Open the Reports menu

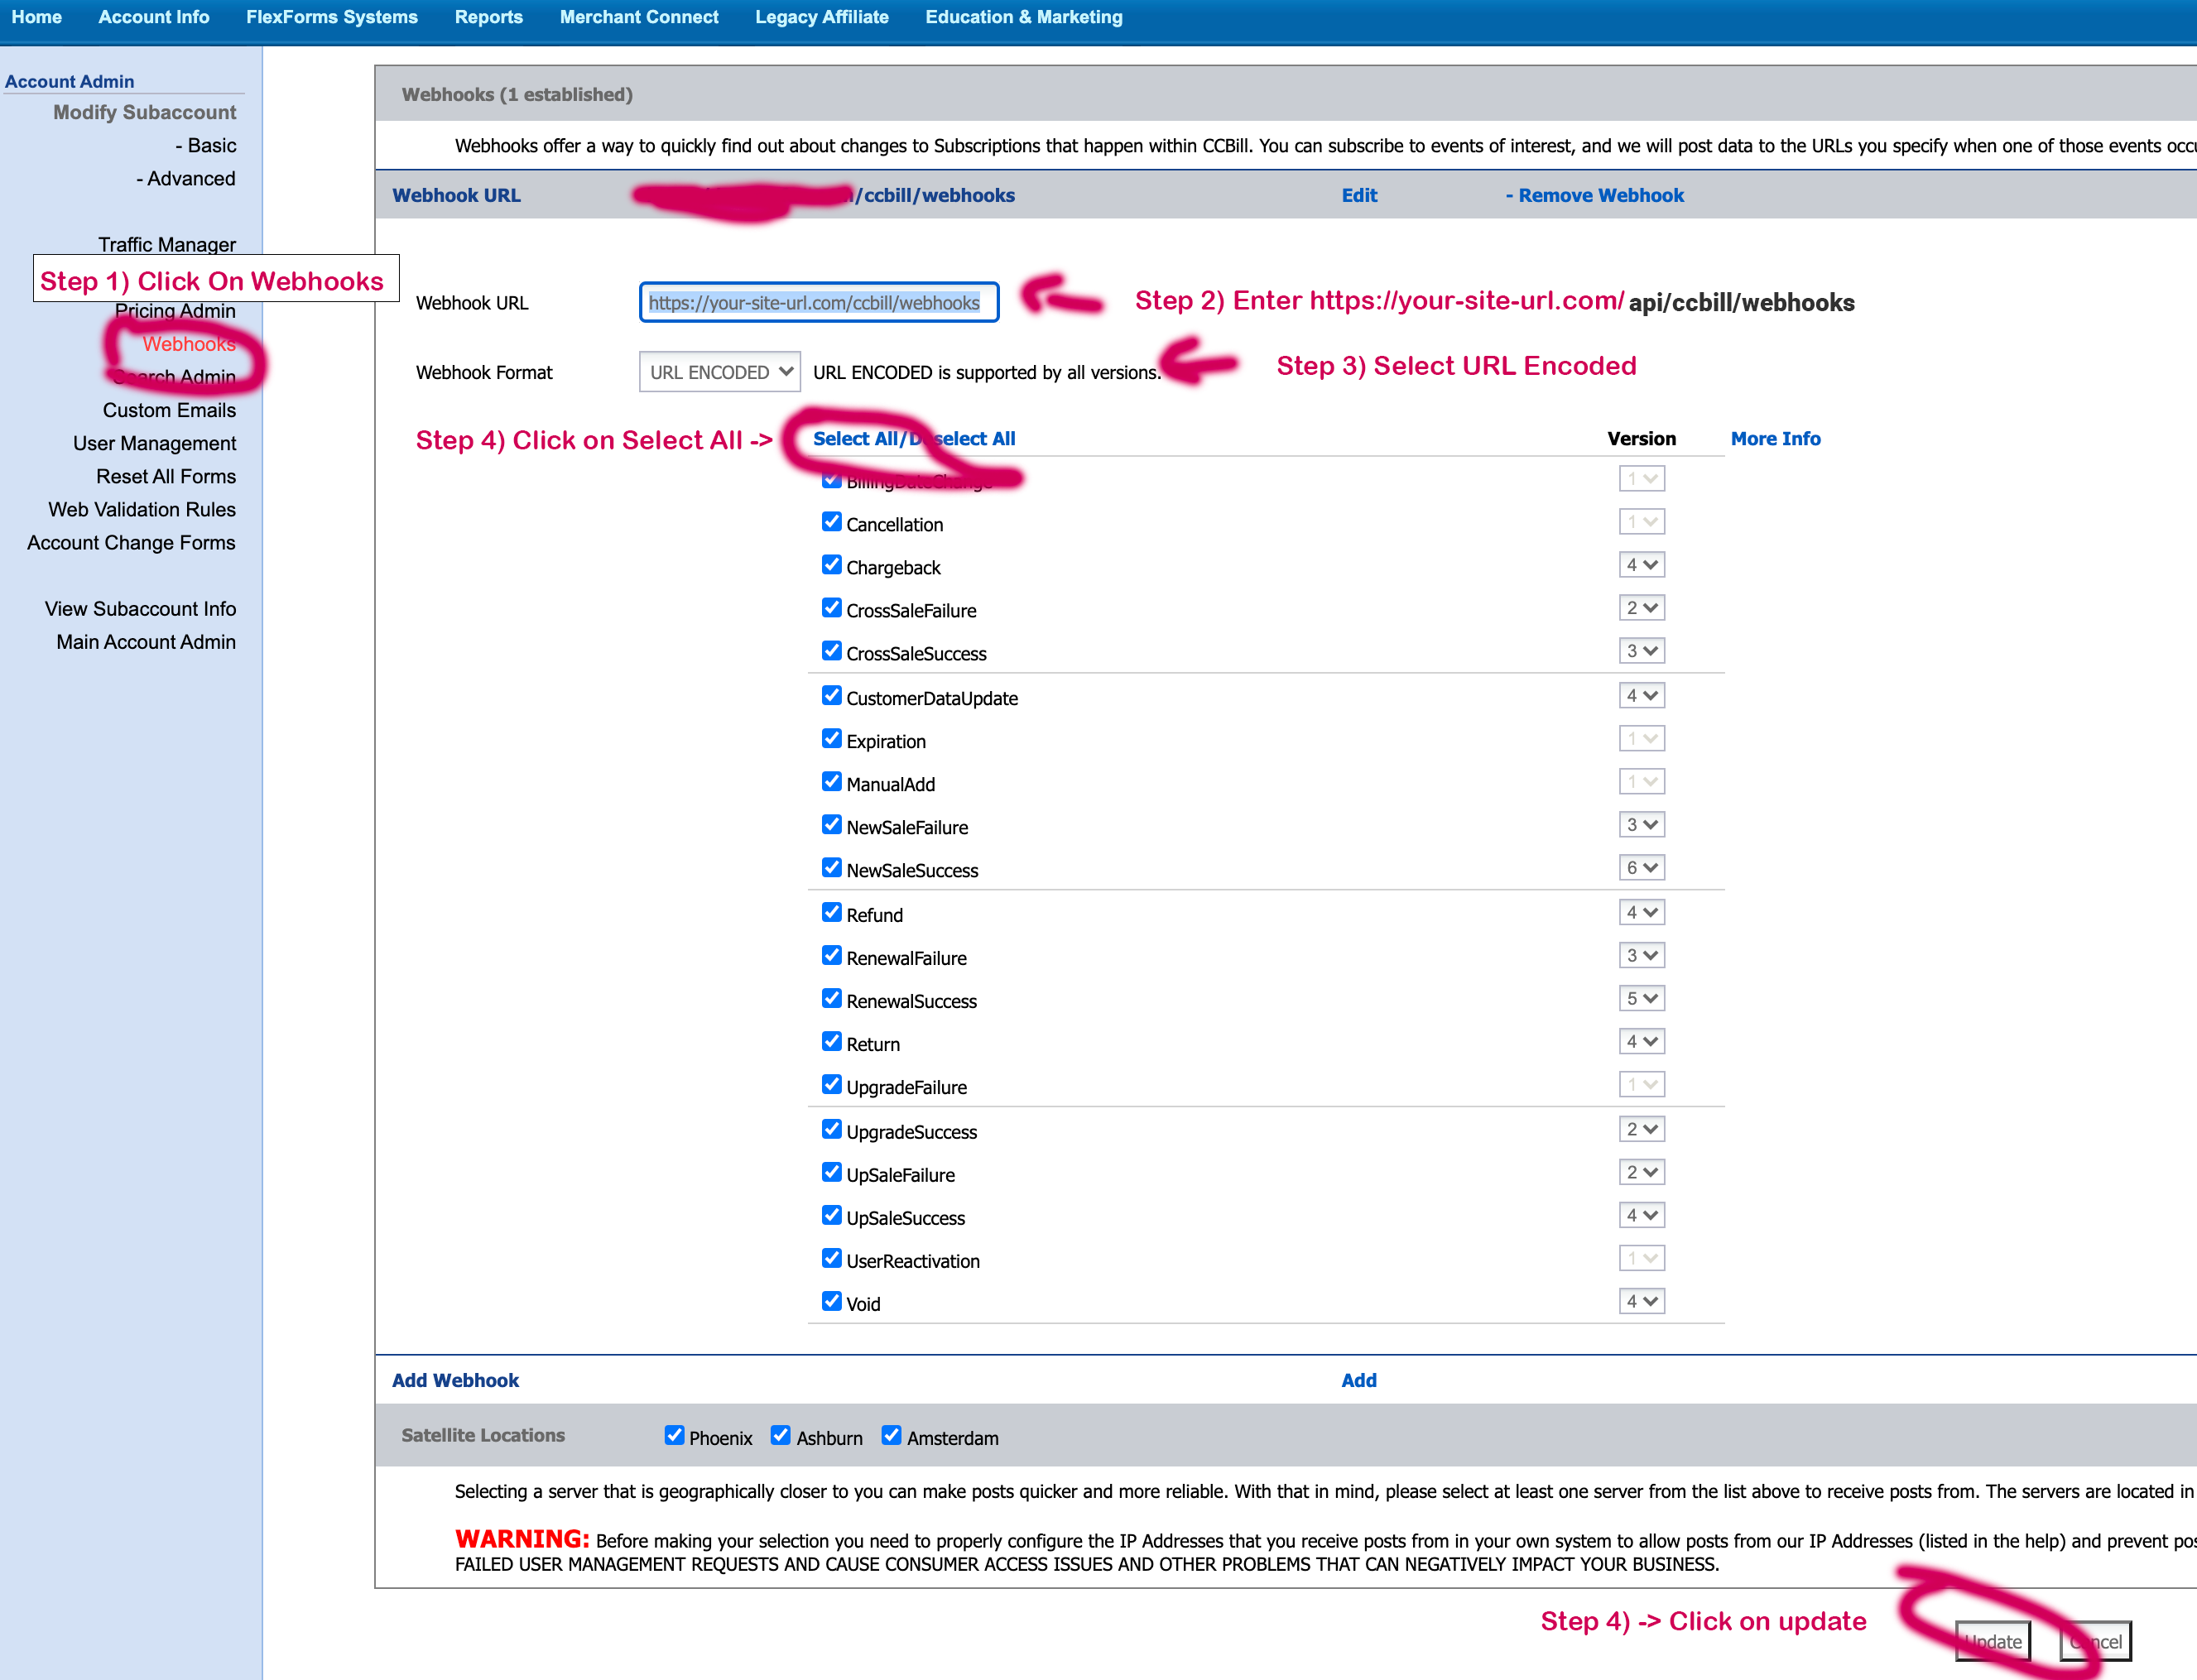pos(488,17)
